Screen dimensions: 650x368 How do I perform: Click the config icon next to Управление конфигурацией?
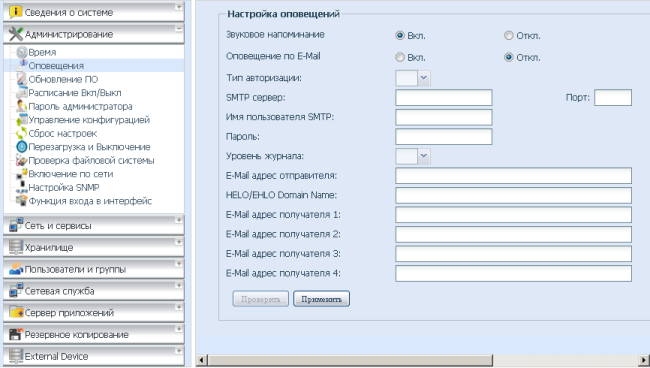click(22, 120)
